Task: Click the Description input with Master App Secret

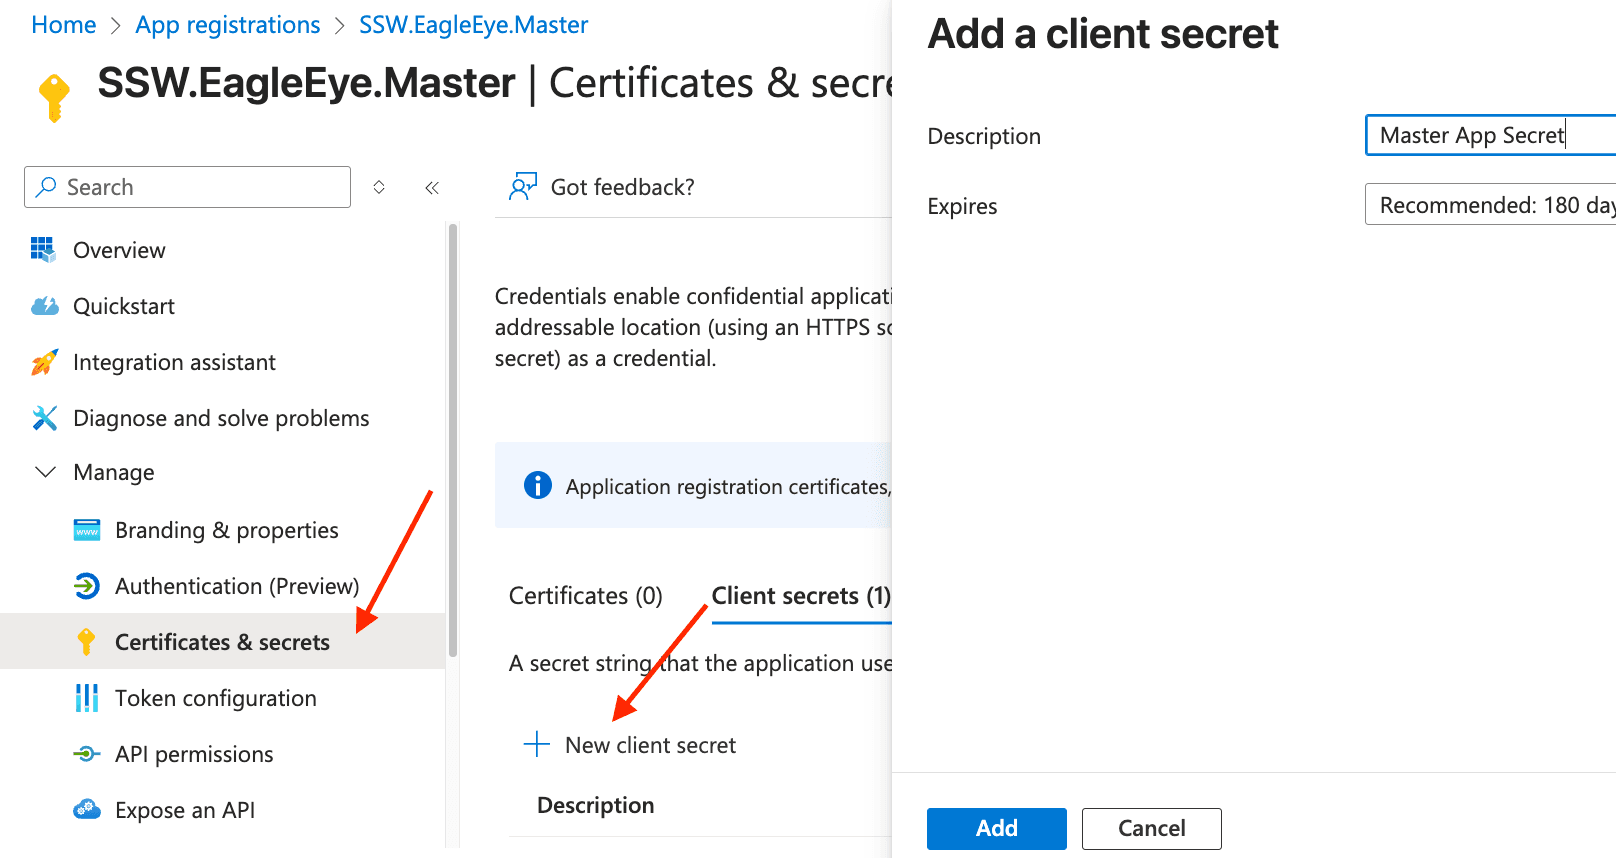Action: pyautogui.click(x=1490, y=135)
